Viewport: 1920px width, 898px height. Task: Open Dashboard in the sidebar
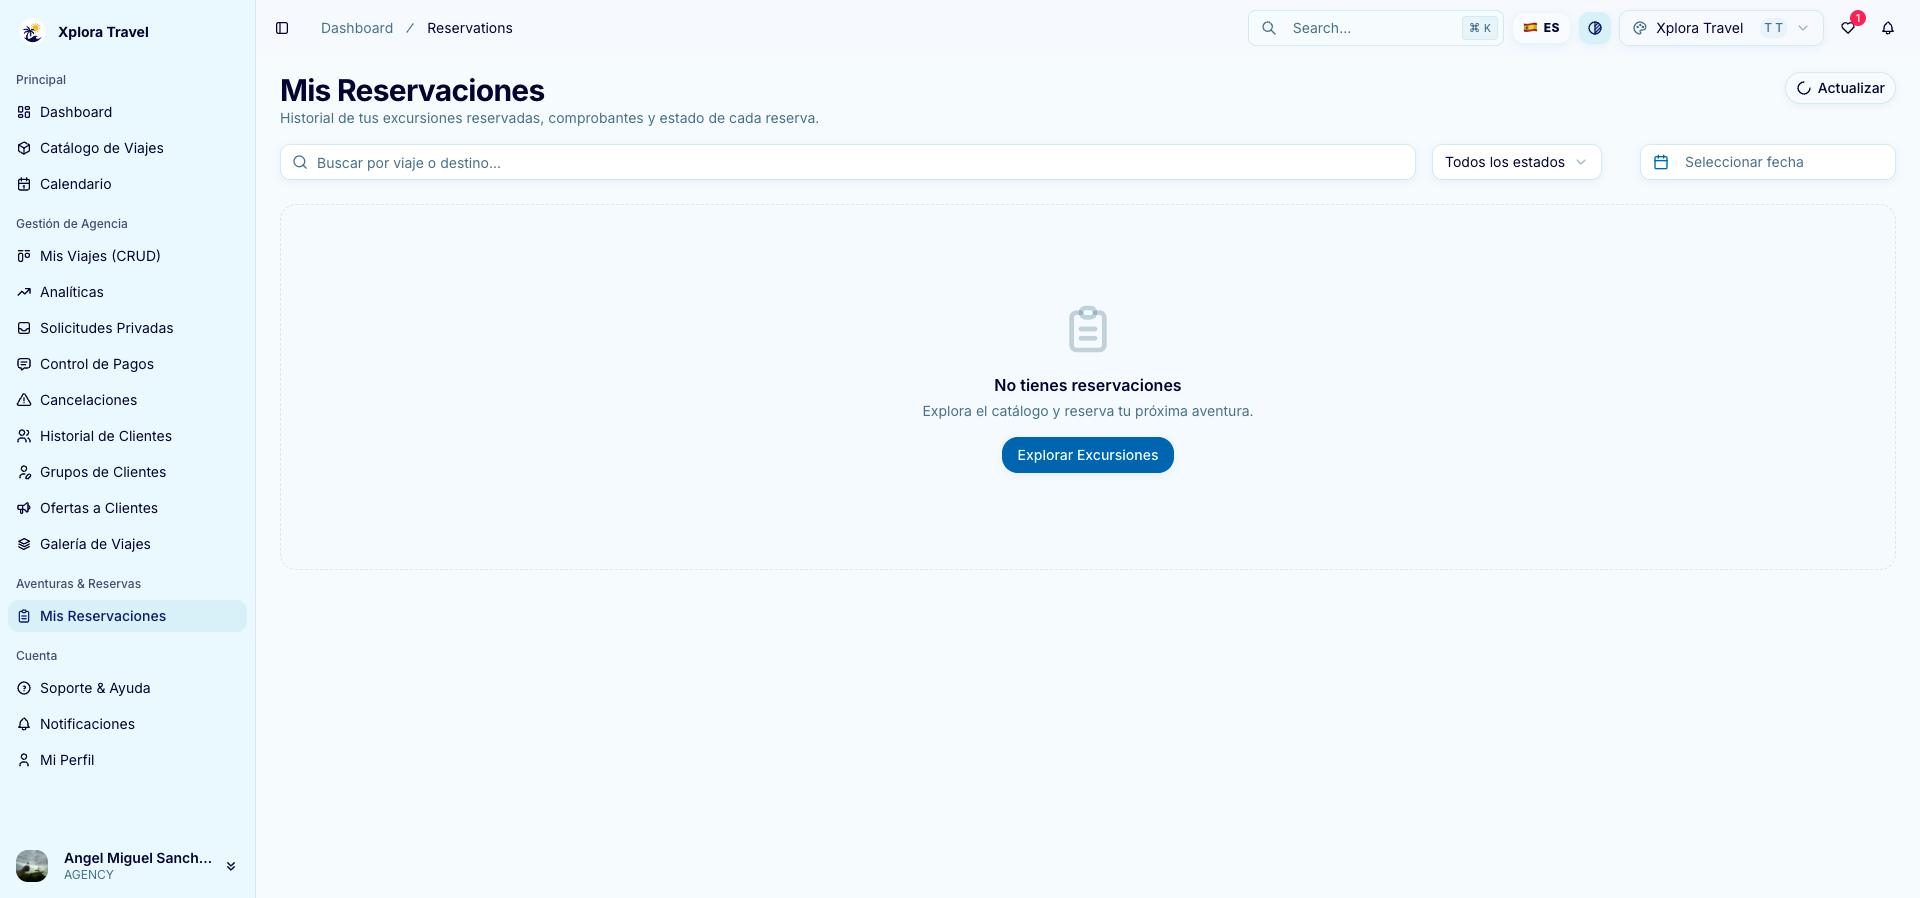pyautogui.click(x=127, y=112)
